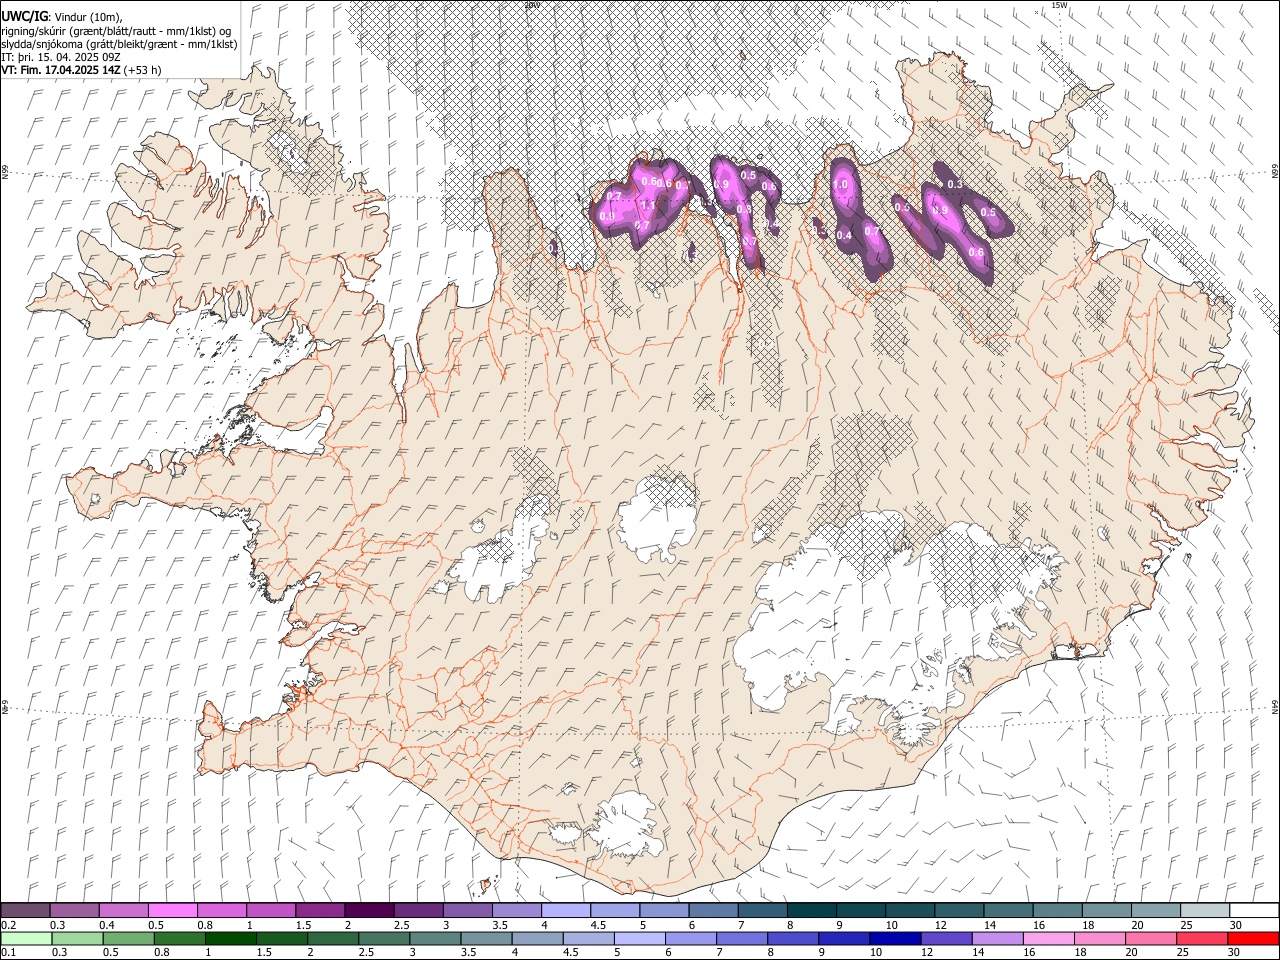This screenshot has width=1280, height=960.
Task: Select pink lower swatch between 18 and 20
Action: coord(1100,938)
